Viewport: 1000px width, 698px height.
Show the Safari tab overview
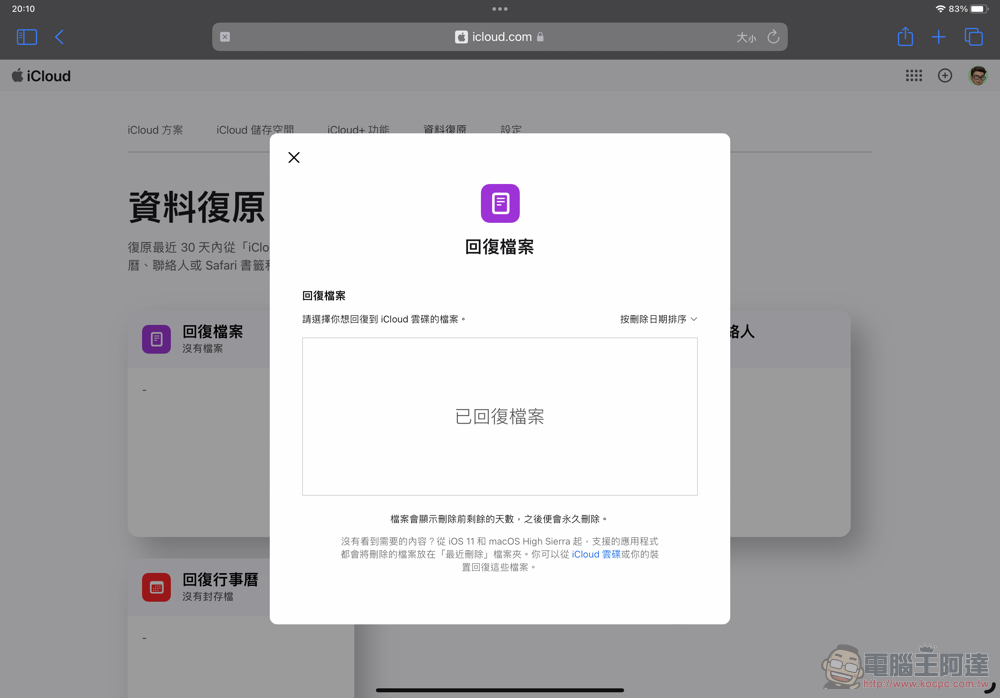click(x=973, y=37)
